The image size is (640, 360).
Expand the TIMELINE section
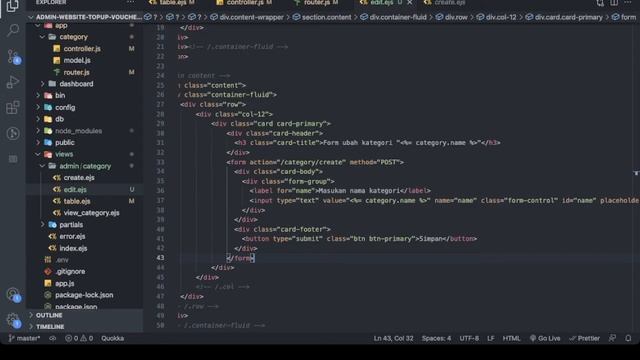point(50,327)
